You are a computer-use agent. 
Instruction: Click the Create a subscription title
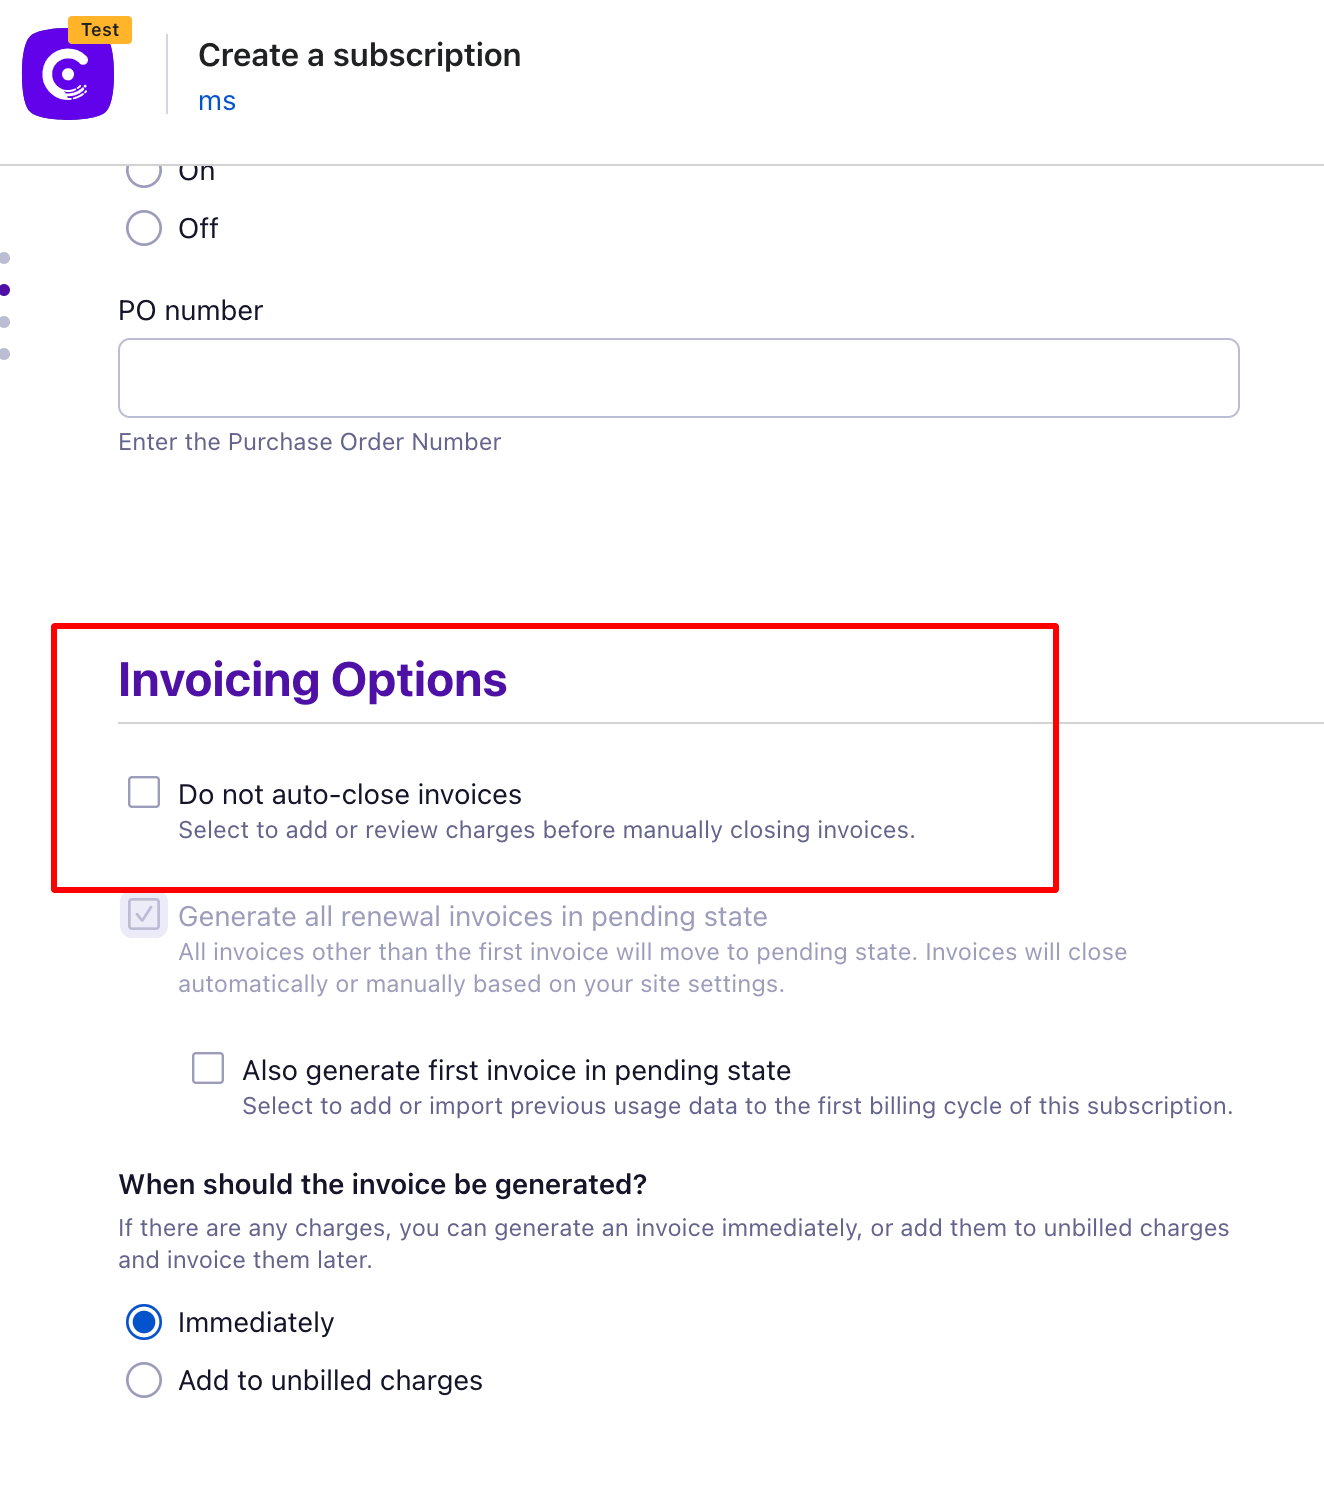(360, 55)
